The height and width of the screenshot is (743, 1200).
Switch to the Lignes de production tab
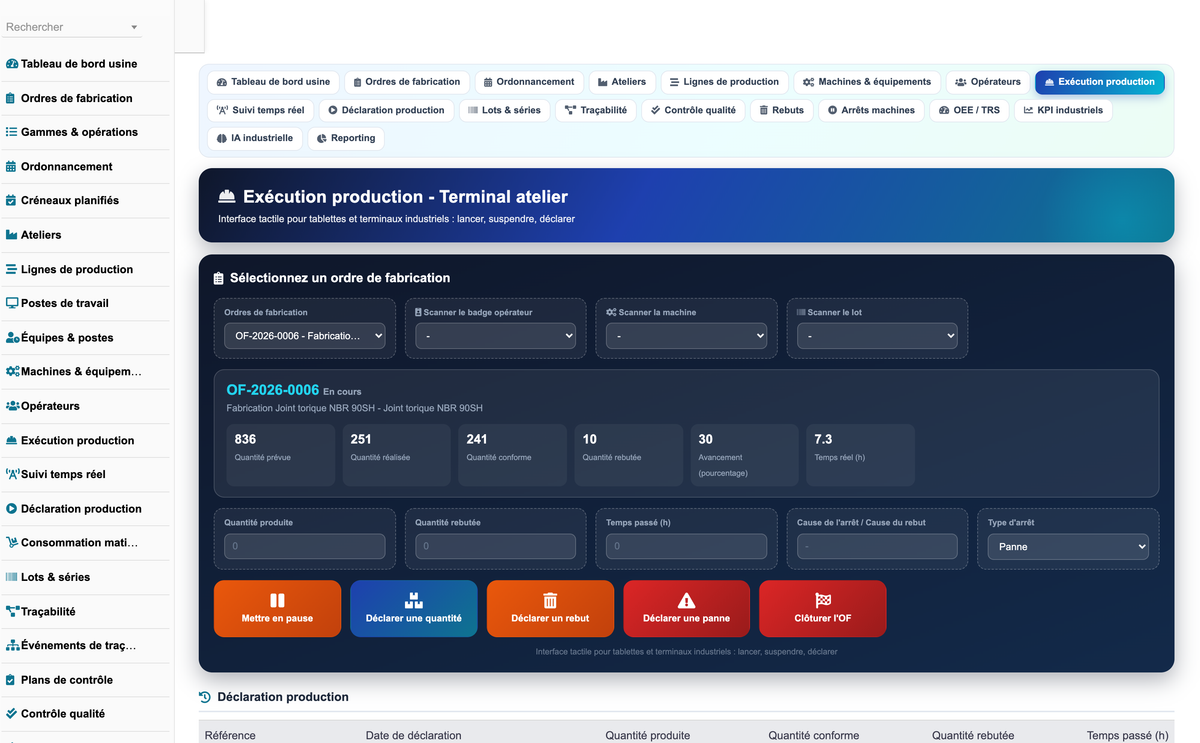[x=724, y=82]
